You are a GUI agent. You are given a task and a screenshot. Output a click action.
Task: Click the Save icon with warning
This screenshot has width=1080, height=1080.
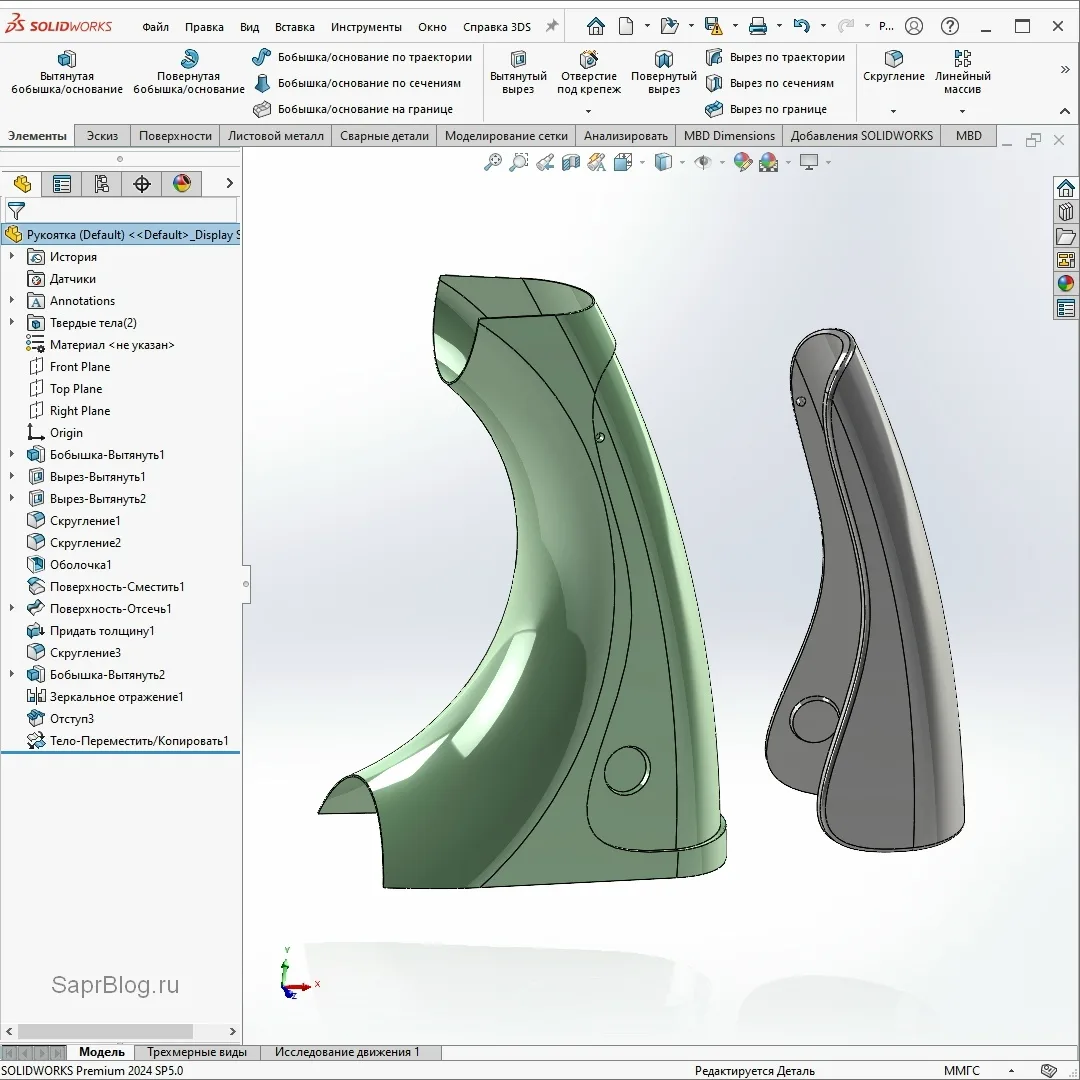[714, 26]
